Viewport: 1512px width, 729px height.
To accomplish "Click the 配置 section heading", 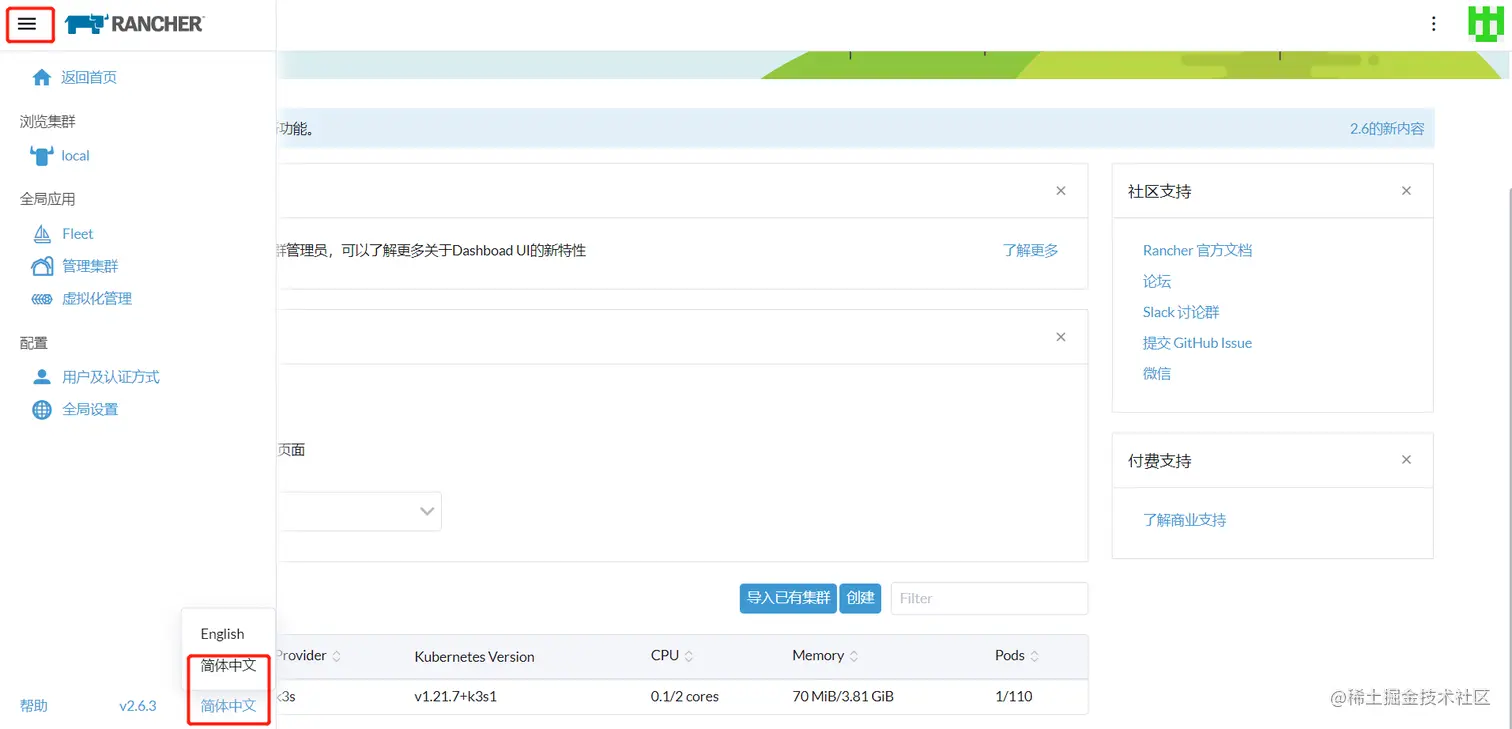I will (34, 343).
